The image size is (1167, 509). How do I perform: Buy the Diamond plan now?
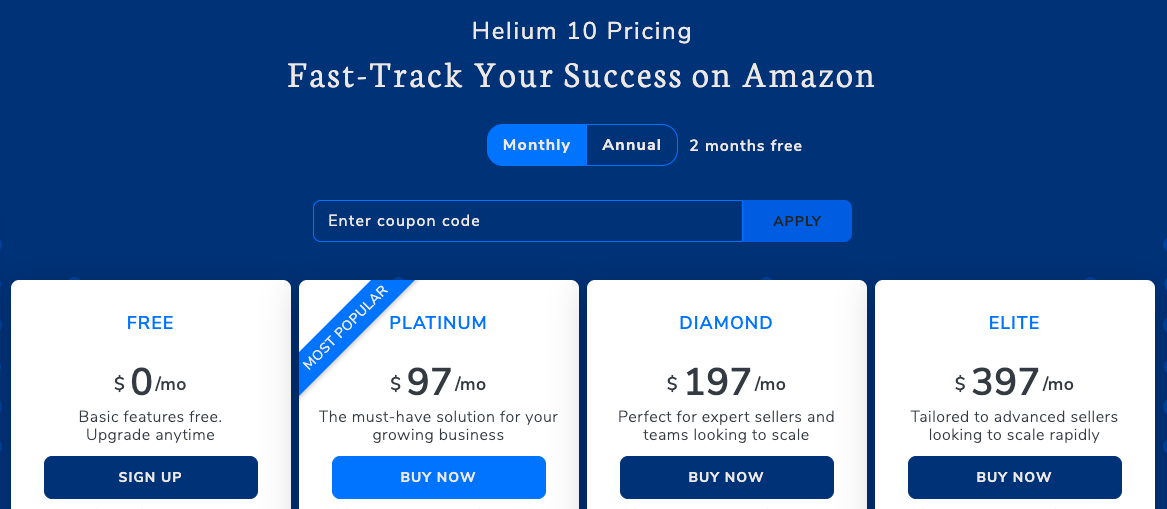pos(726,477)
